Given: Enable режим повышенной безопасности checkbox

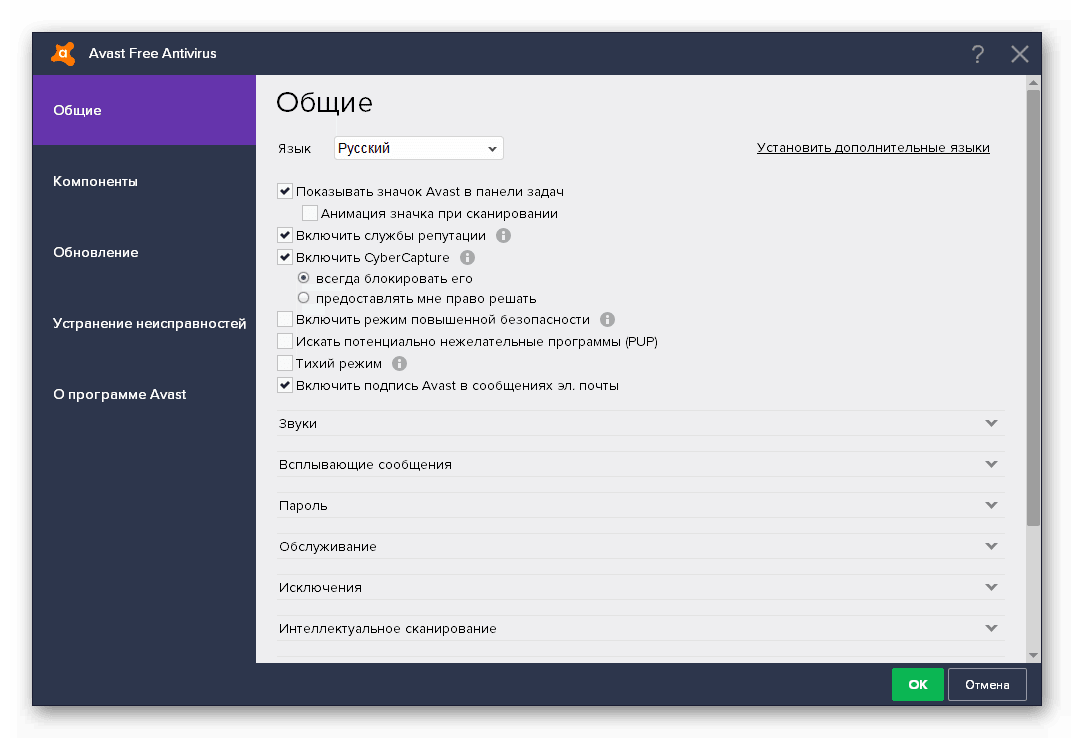Looking at the screenshot, I should pyautogui.click(x=285, y=319).
